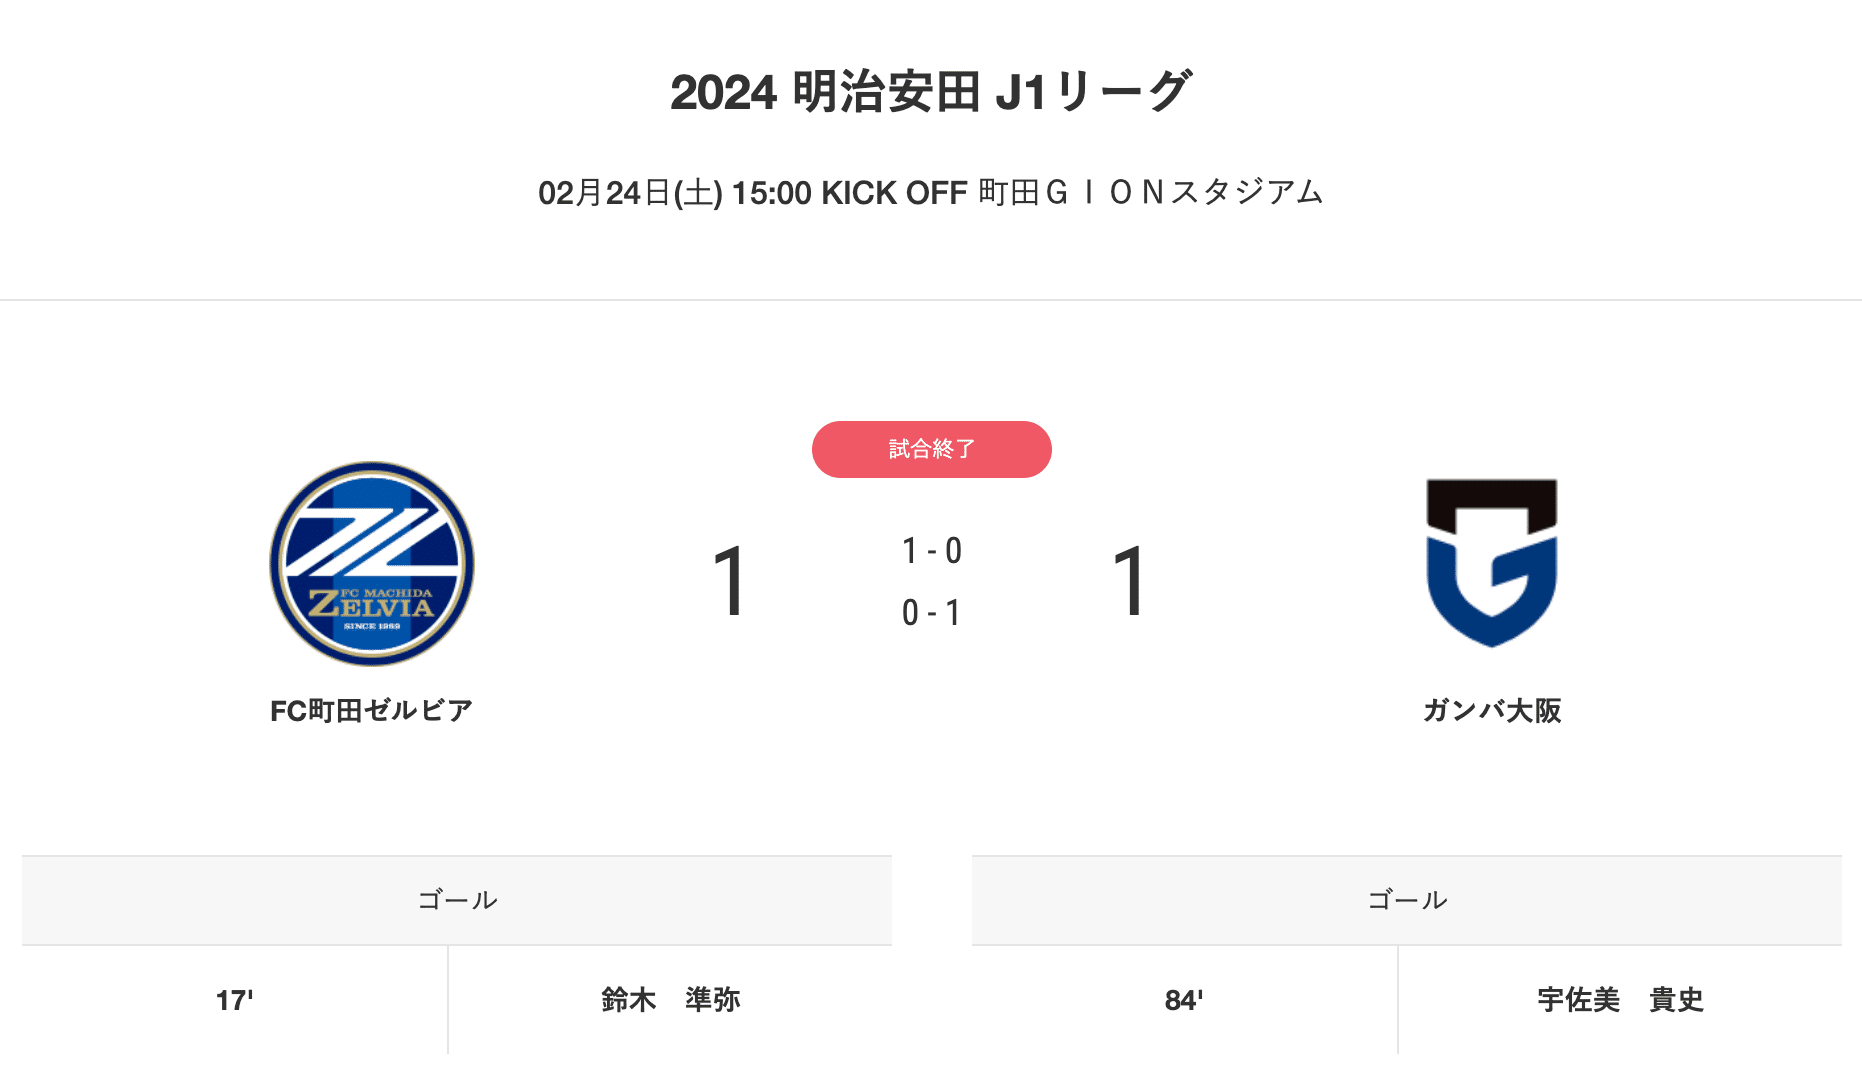Viewport: 1862px width, 1070px height.
Task: Select the 町田GIONスタジアム venue name
Action: tap(1150, 193)
